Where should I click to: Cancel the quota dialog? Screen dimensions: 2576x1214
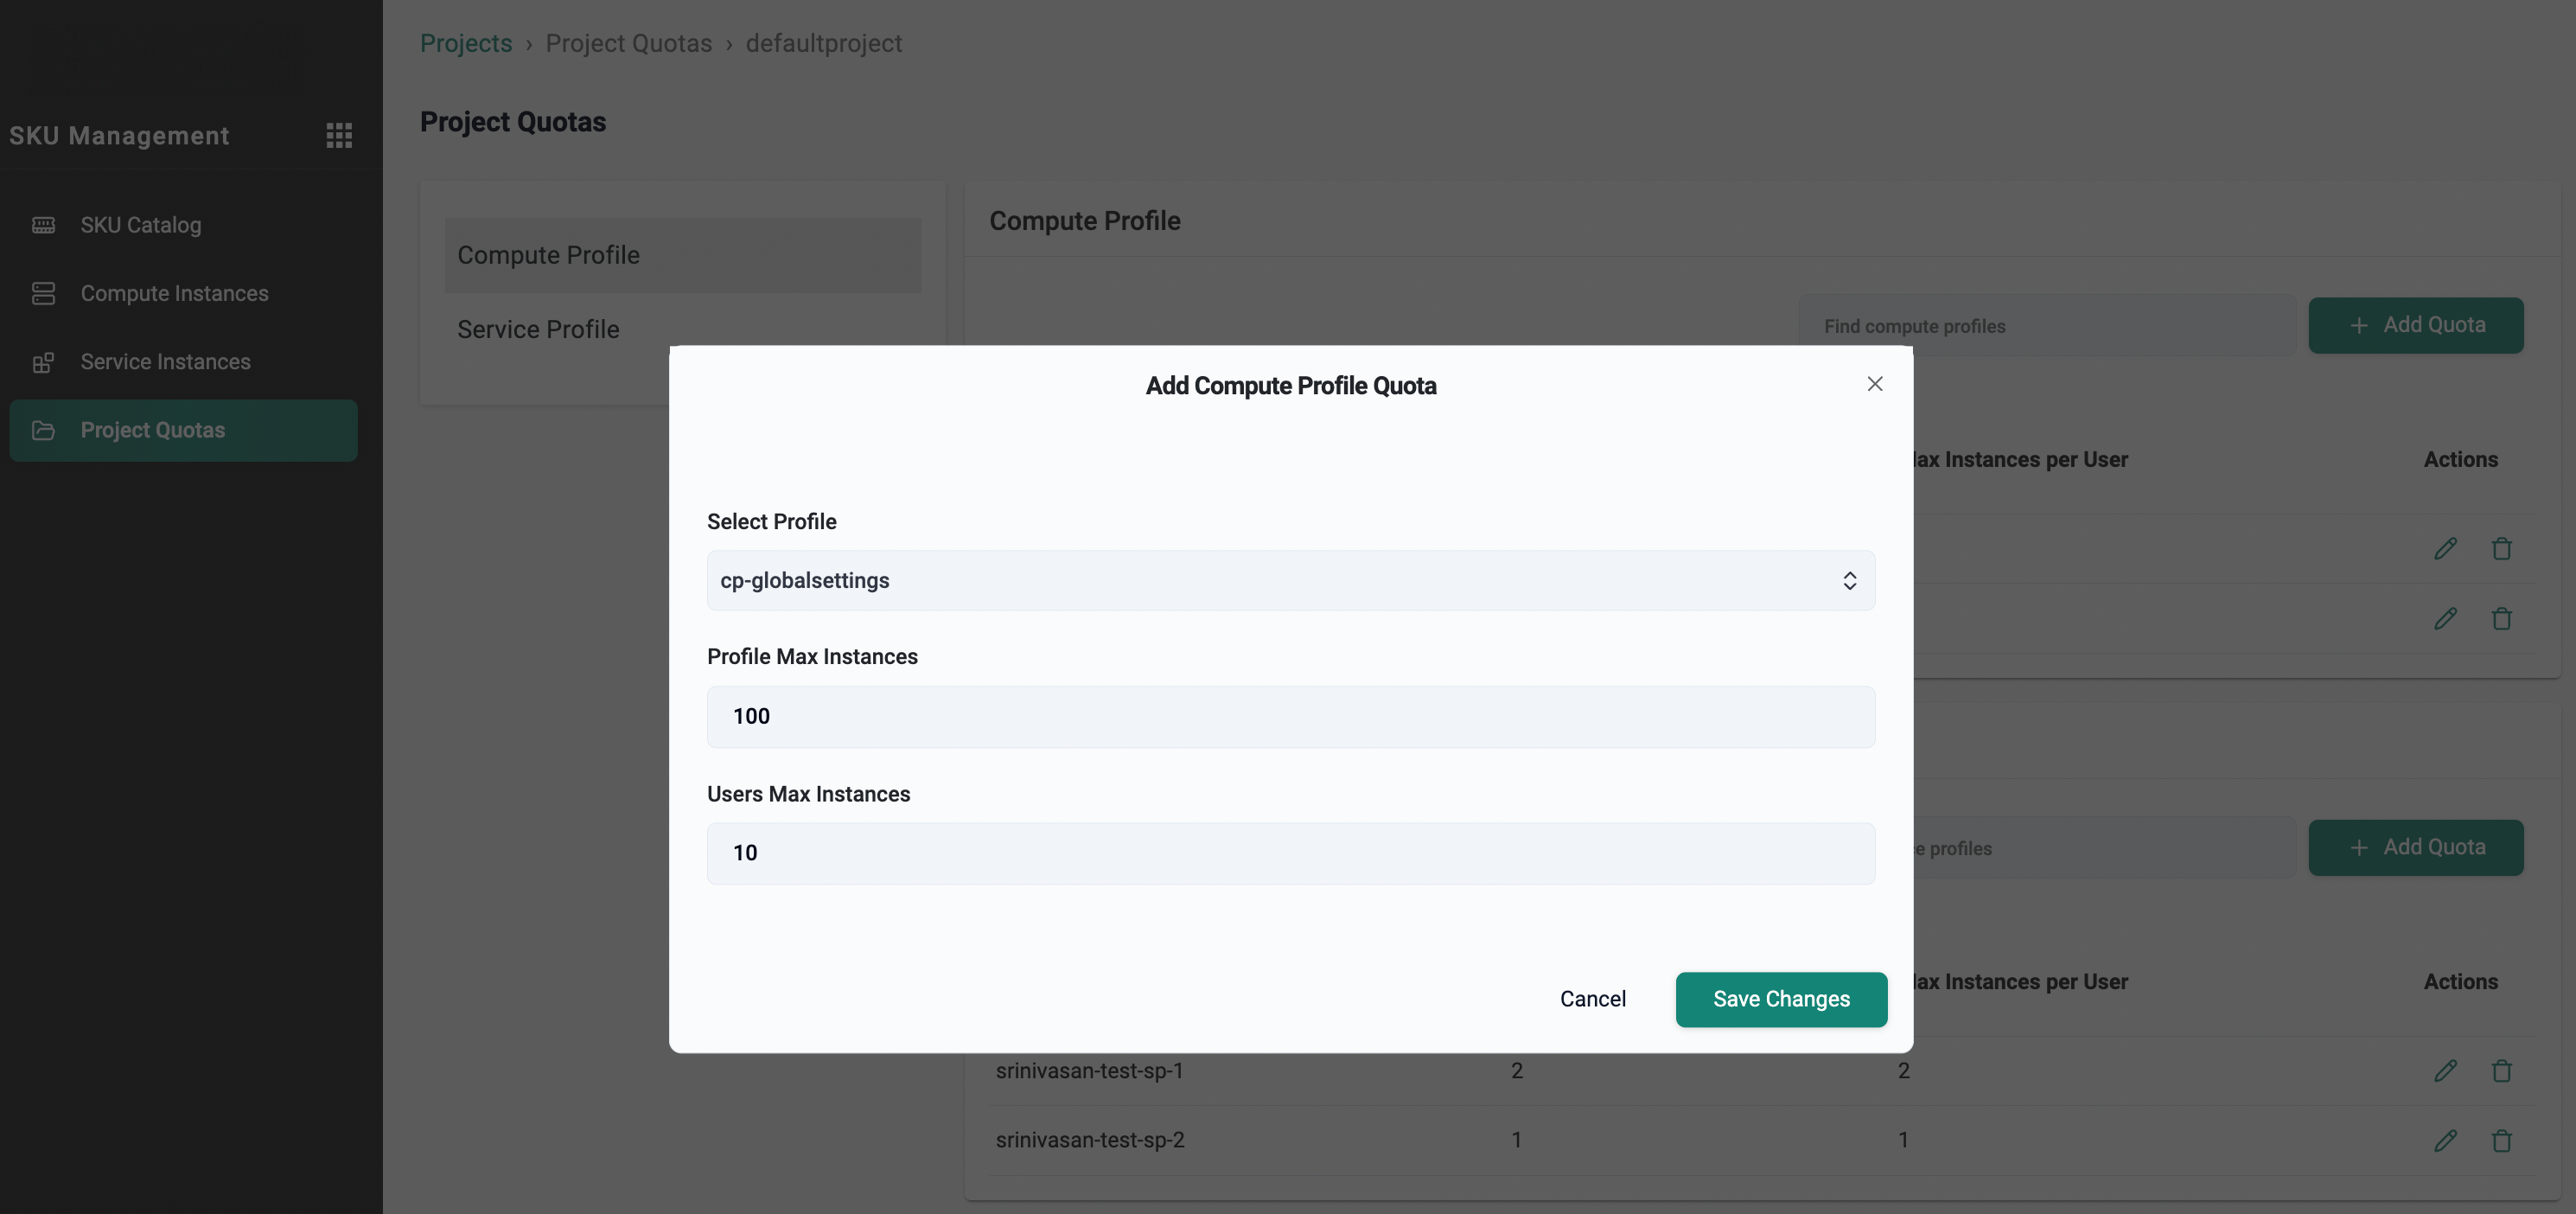[1592, 999]
